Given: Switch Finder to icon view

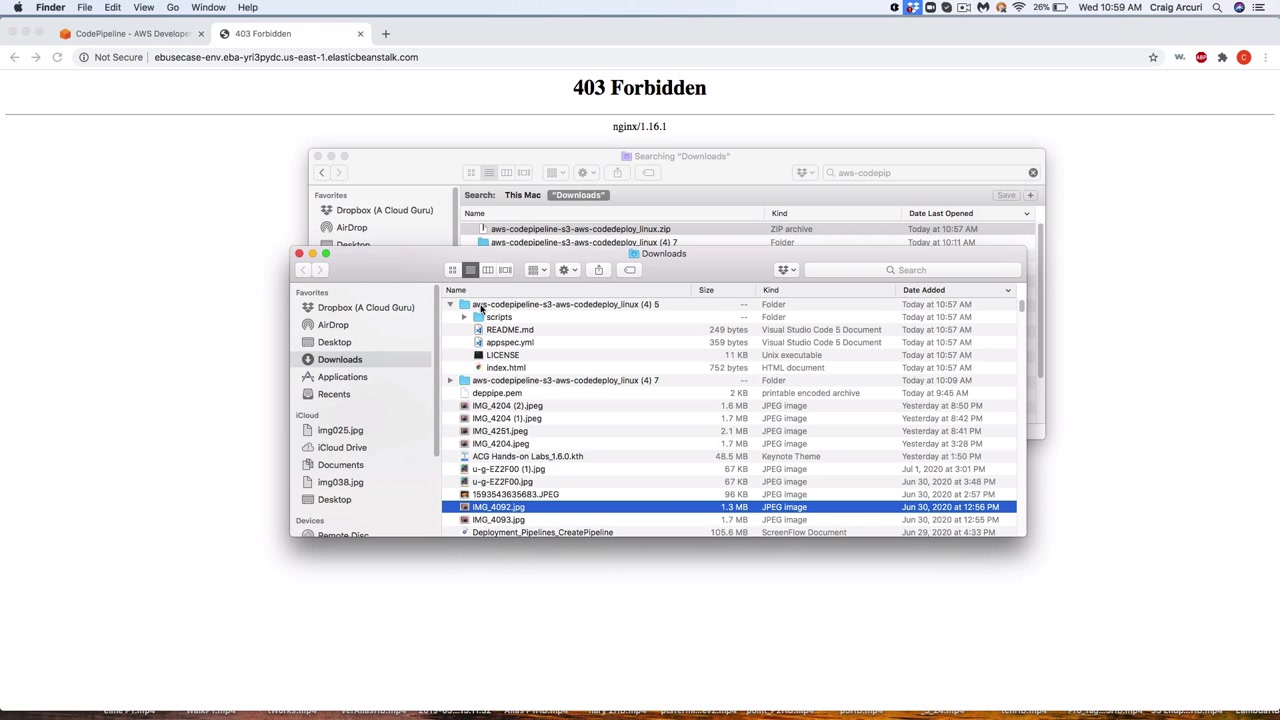Looking at the screenshot, I should pos(452,270).
